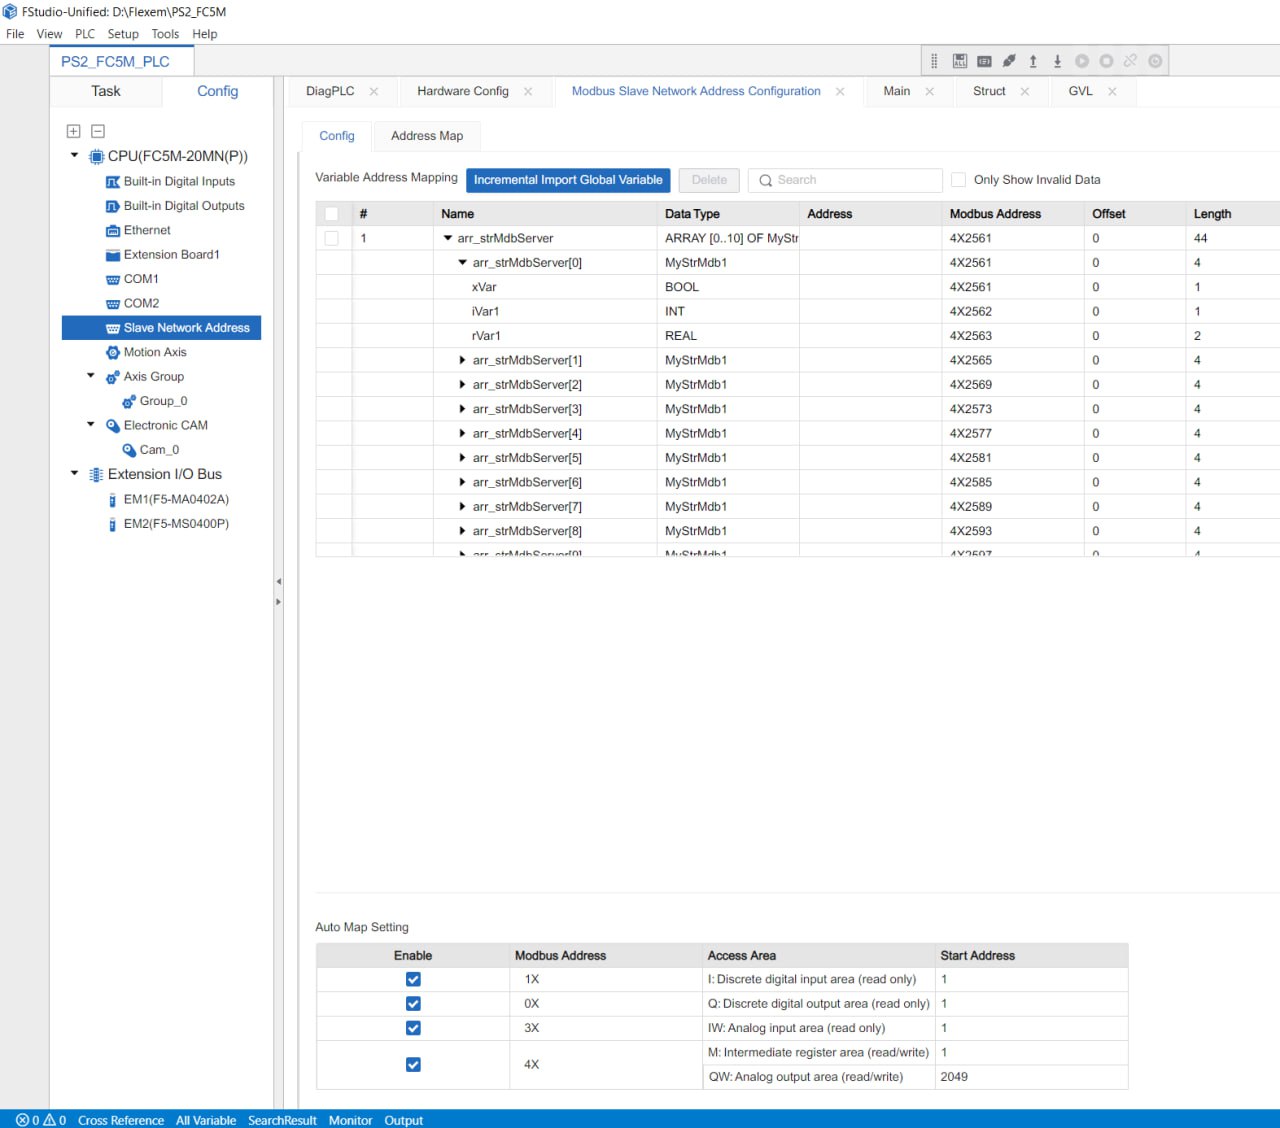Close the DiagPLC tab
This screenshot has height=1128, width=1280.
(x=374, y=91)
